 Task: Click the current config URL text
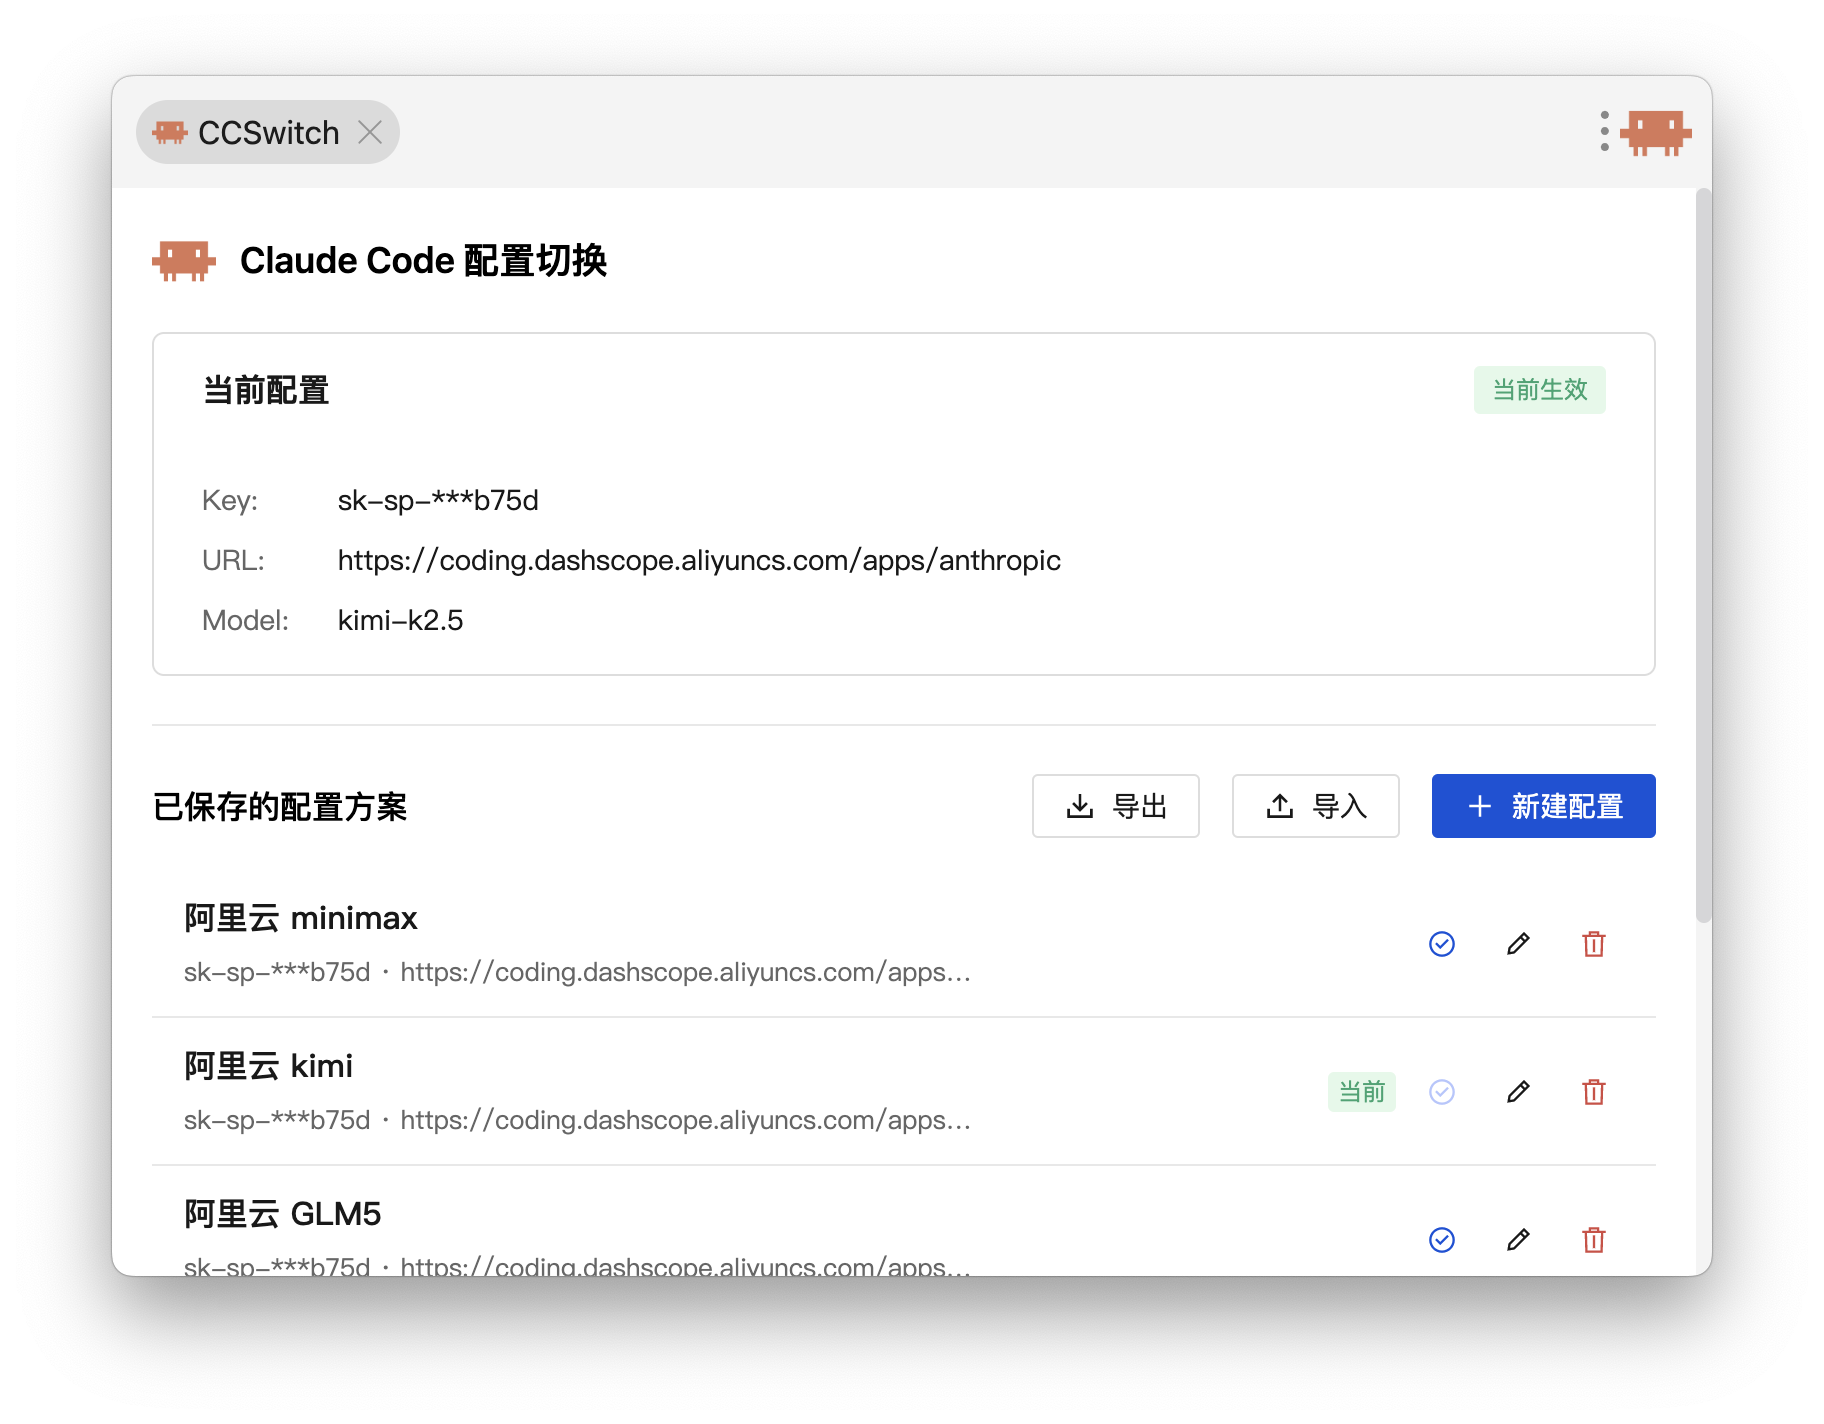699,560
